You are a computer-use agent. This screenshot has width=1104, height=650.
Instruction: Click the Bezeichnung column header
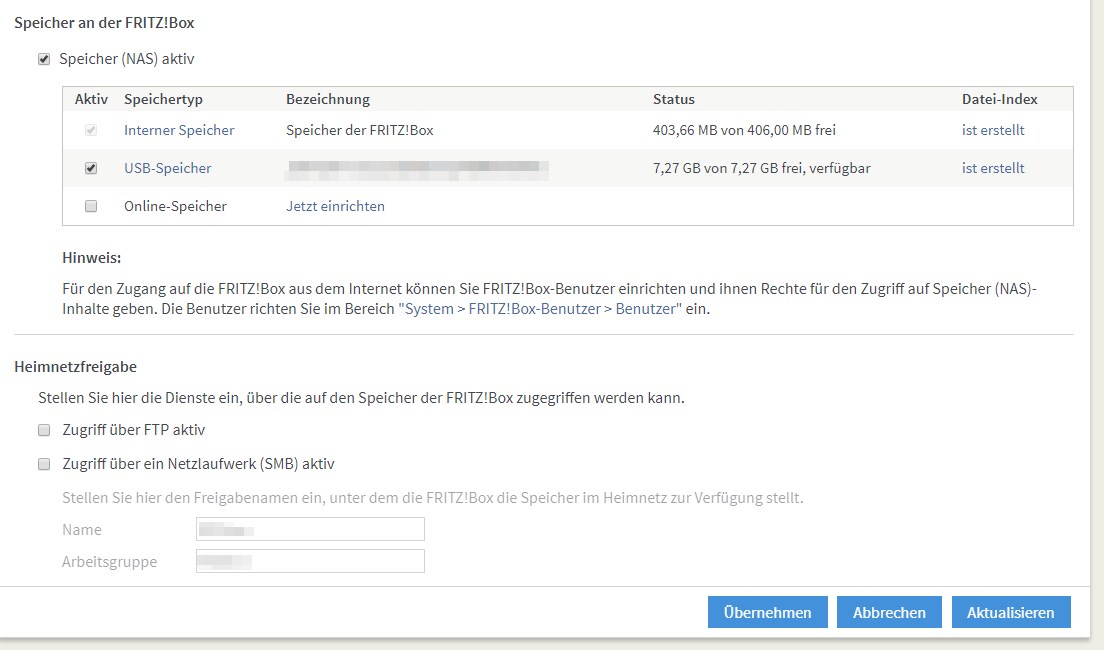click(x=328, y=99)
